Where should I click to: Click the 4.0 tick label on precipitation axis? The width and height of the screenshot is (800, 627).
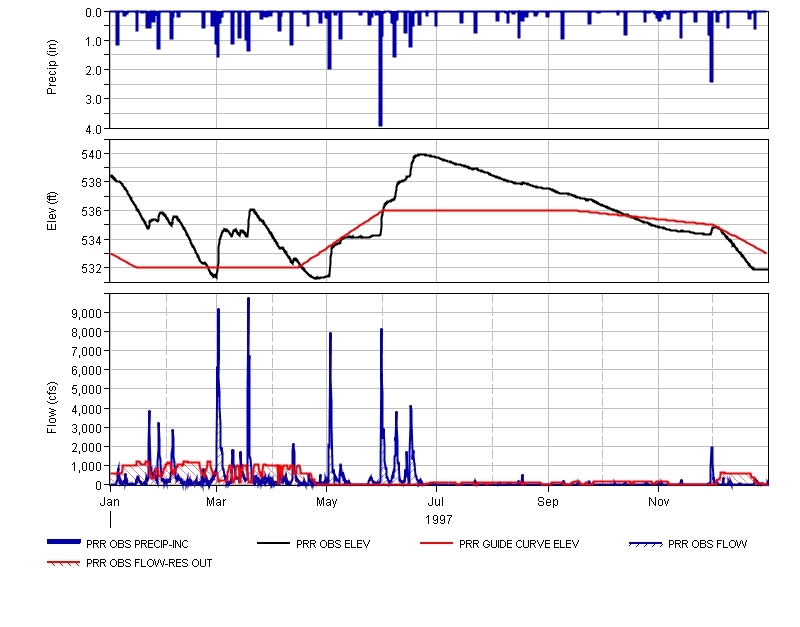point(94,129)
